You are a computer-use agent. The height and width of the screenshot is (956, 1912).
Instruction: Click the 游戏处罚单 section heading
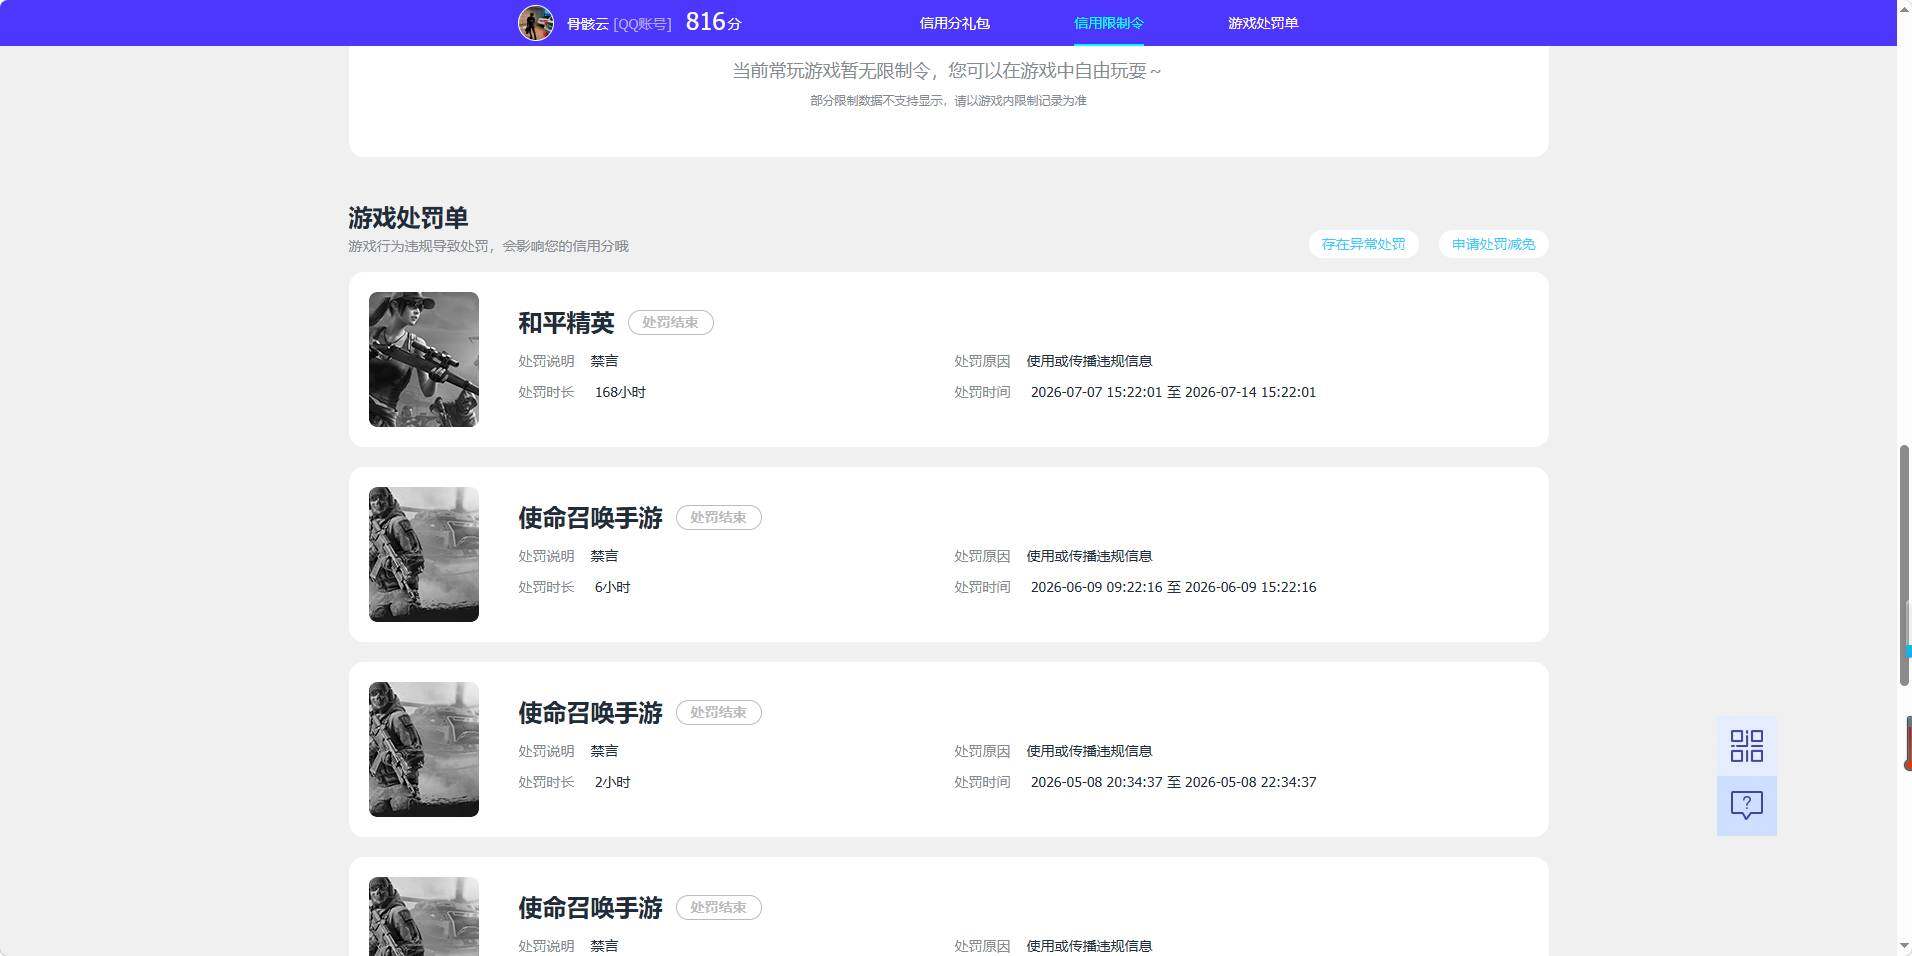point(408,217)
